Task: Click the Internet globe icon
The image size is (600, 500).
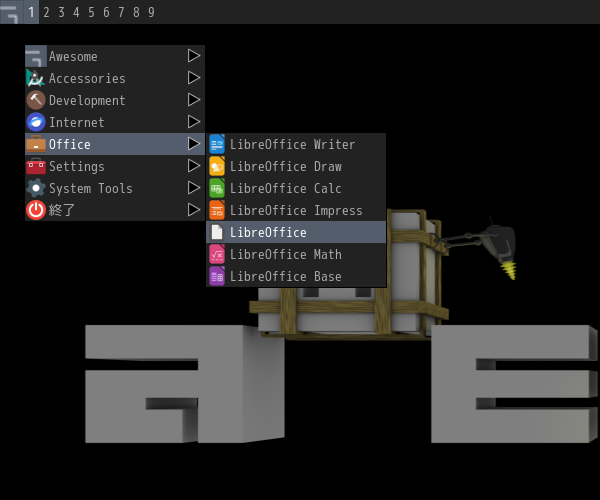Action: [x=36, y=122]
